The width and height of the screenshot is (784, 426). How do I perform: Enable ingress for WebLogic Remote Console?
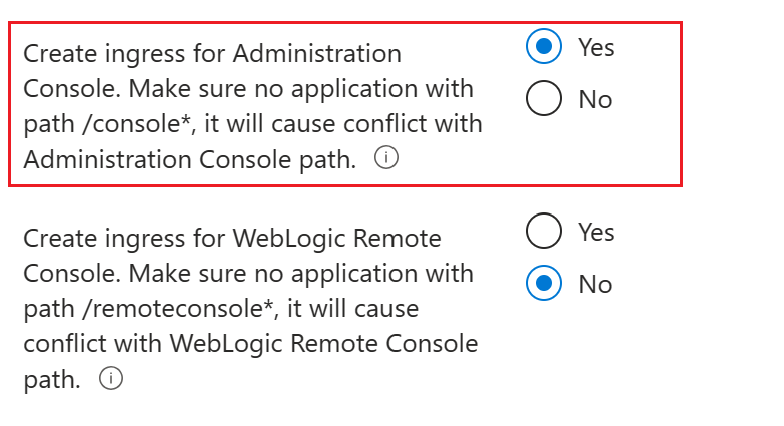543,232
